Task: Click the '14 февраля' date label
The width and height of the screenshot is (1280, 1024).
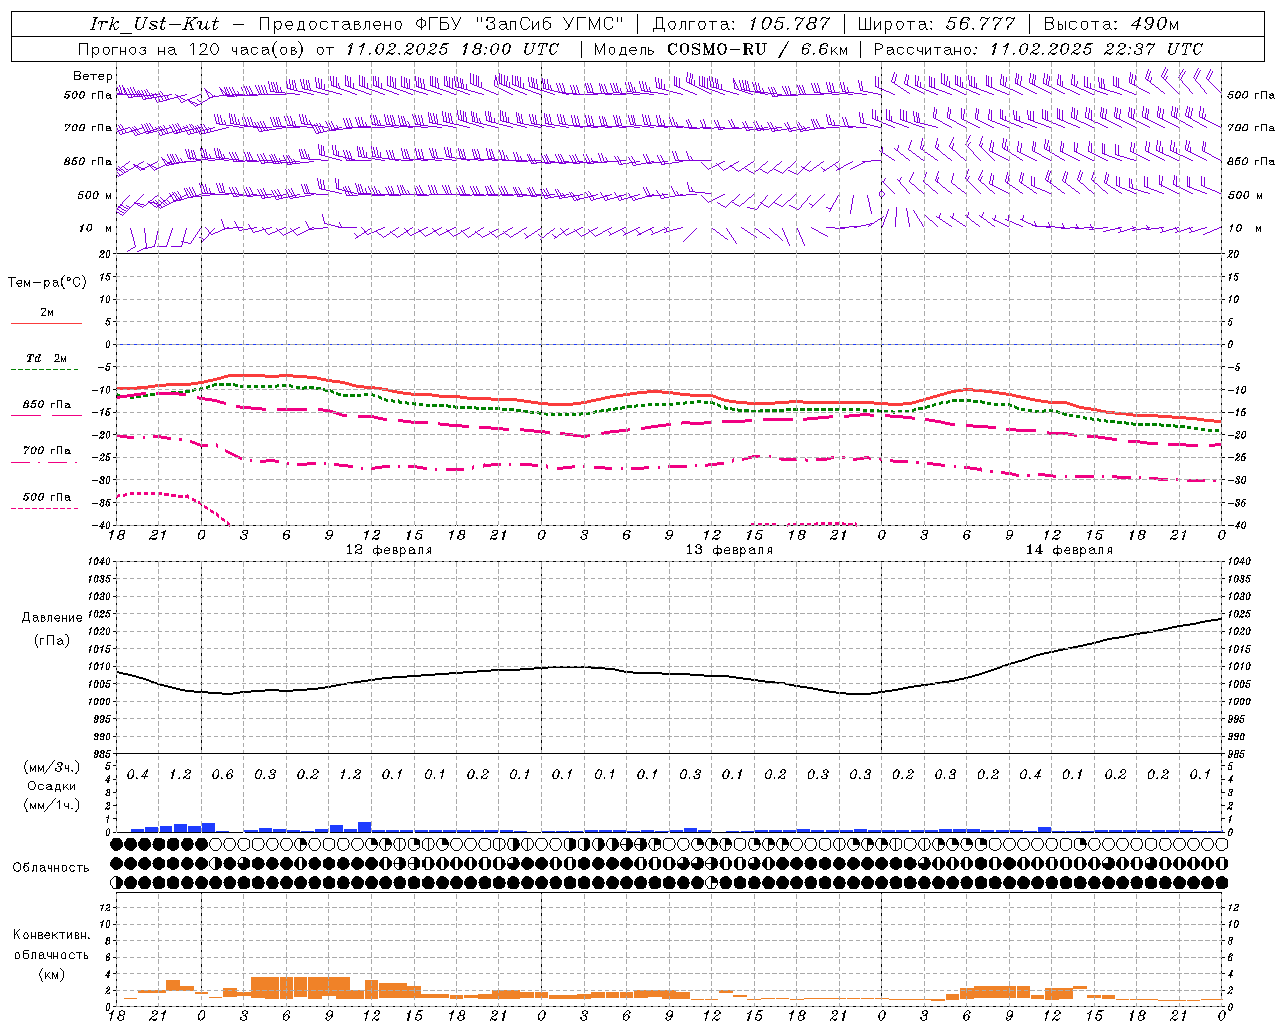Action: (1069, 550)
